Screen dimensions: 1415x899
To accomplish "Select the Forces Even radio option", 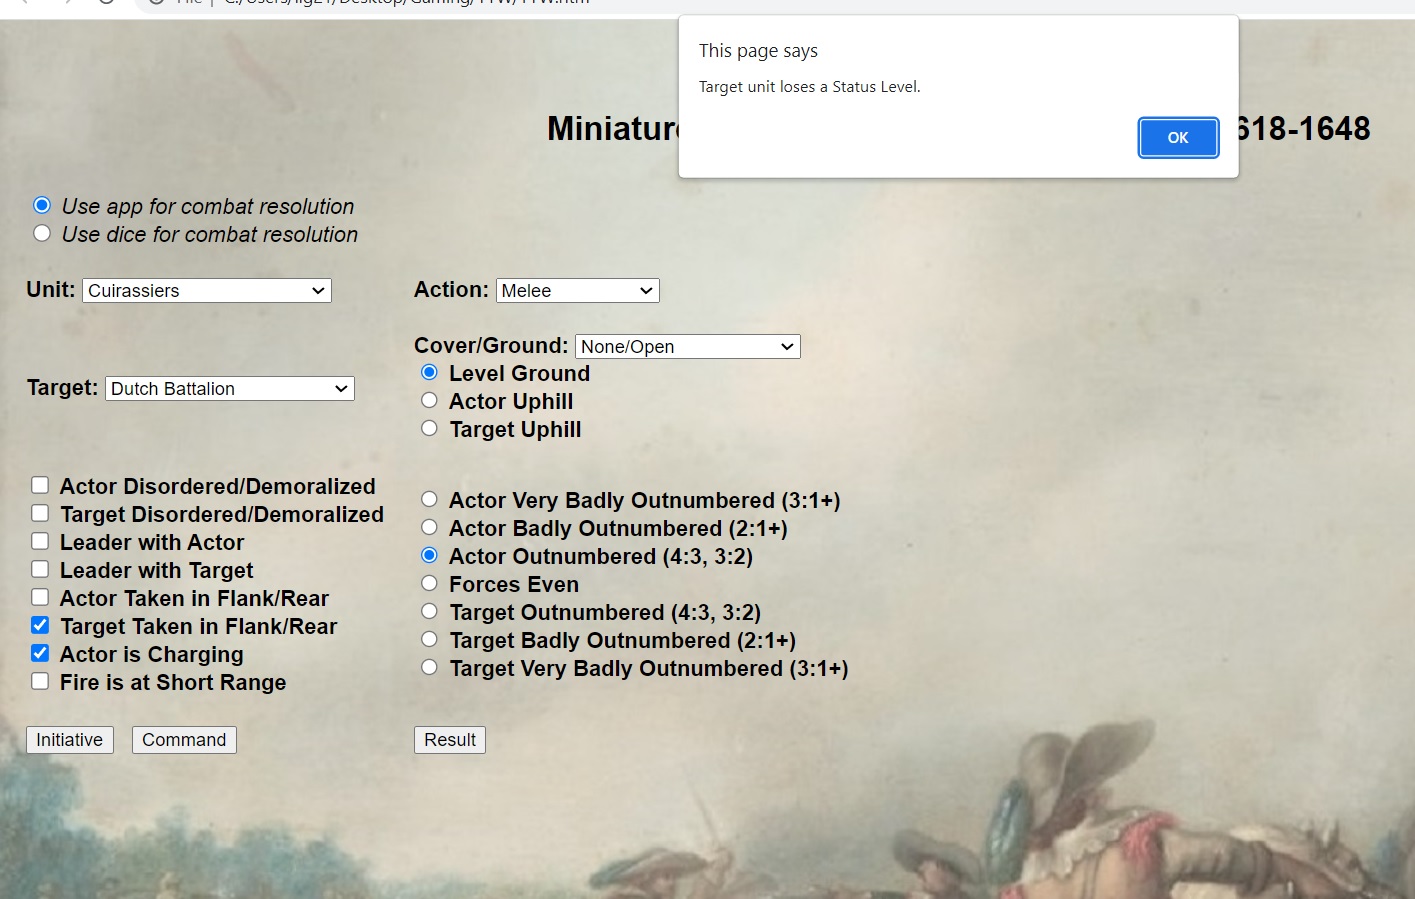I will click(429, 583).
